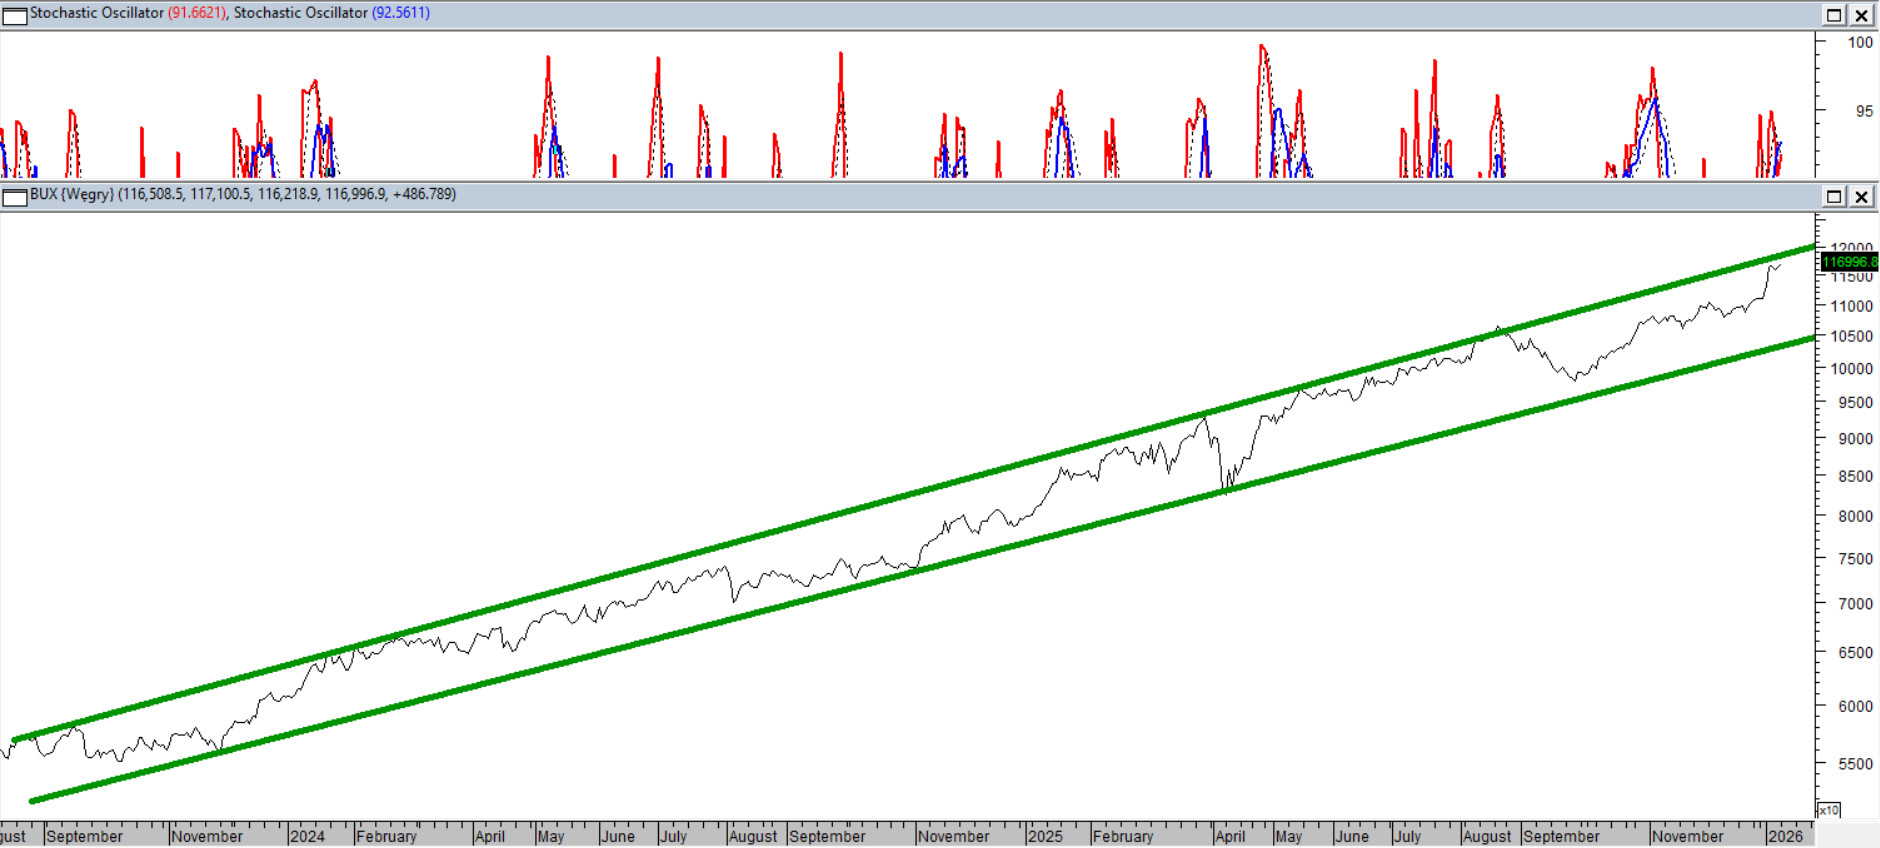Click the 2024 label on time axis
The image size is (1880, 848).
(x=307, y=836)
